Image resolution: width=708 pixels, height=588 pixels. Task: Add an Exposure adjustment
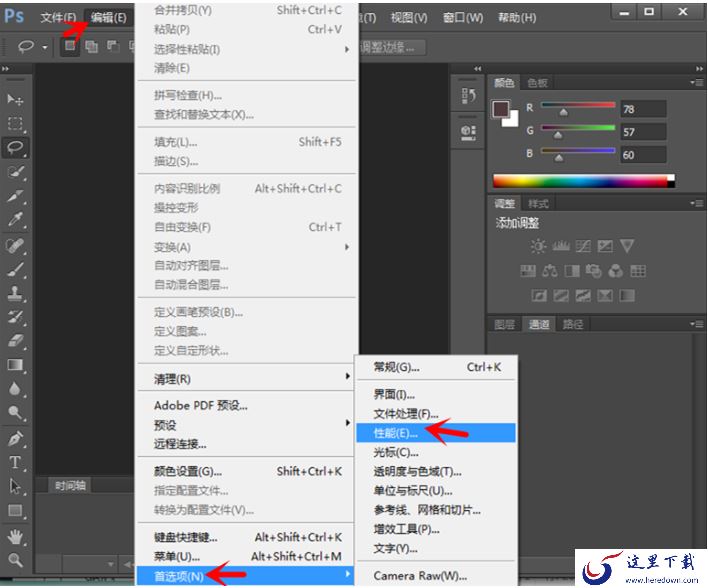[605, 246]
